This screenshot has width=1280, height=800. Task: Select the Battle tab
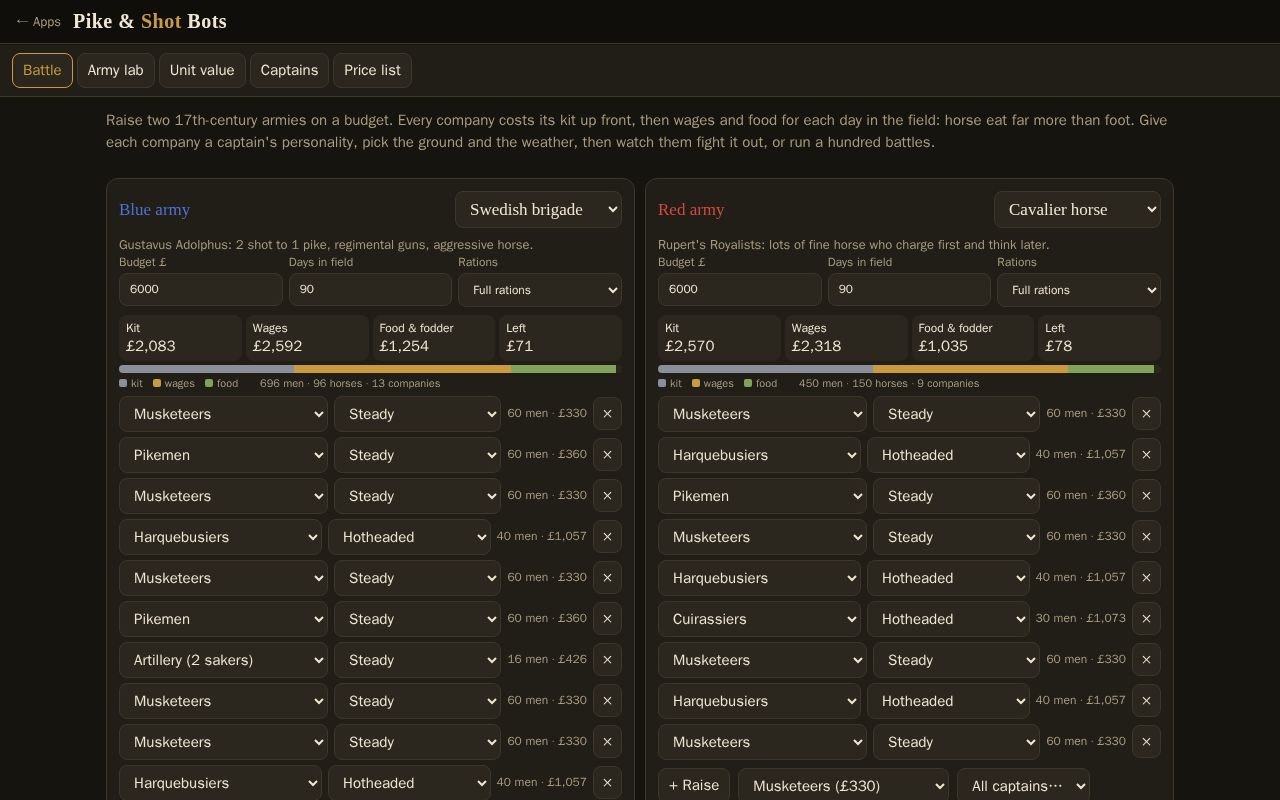pos(42,70)
